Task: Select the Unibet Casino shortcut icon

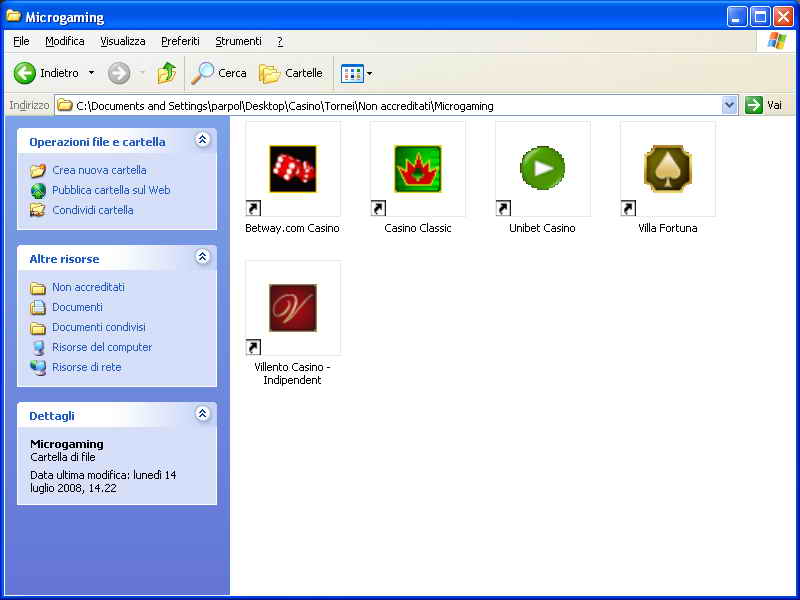Action: [x=543, y=169]
